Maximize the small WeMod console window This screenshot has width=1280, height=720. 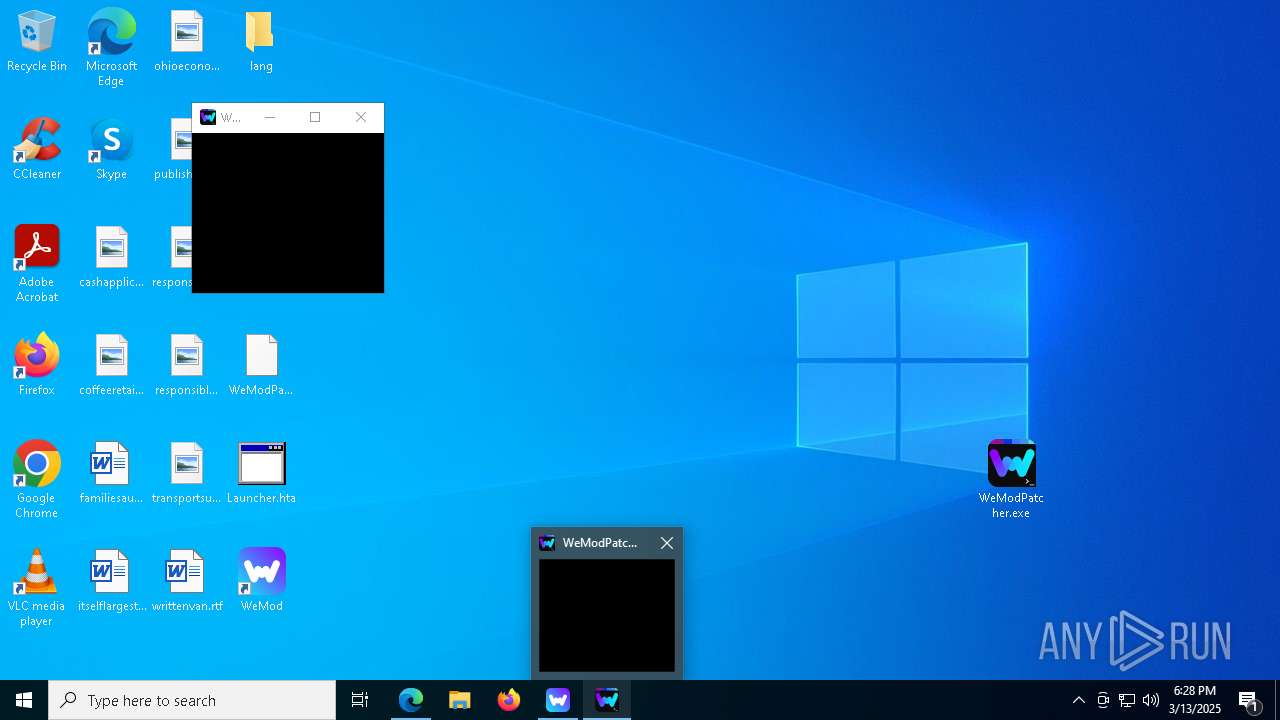coord(315,117)
